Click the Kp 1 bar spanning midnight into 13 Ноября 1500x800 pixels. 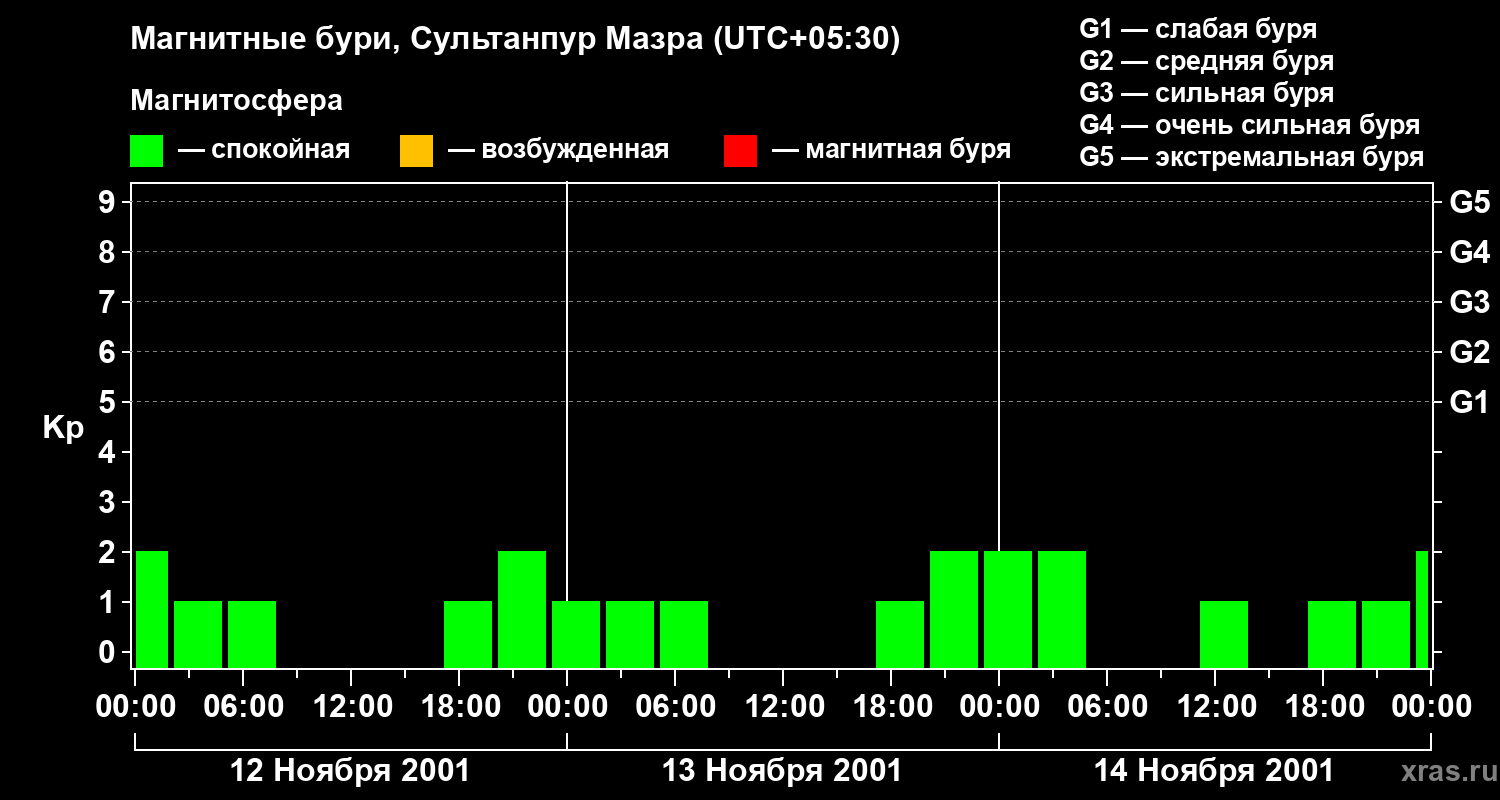click(x=576, y=634)
